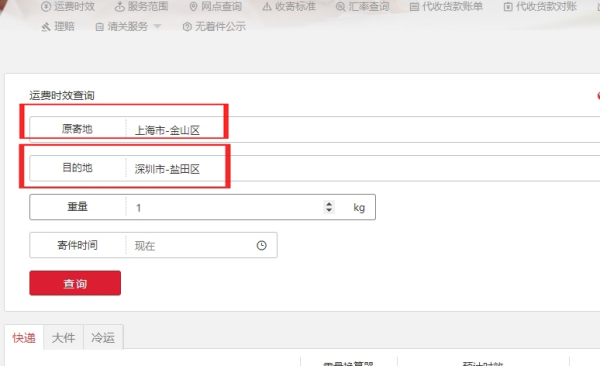
Task: Switch to the 大件 tab
Action: point(64,338)
